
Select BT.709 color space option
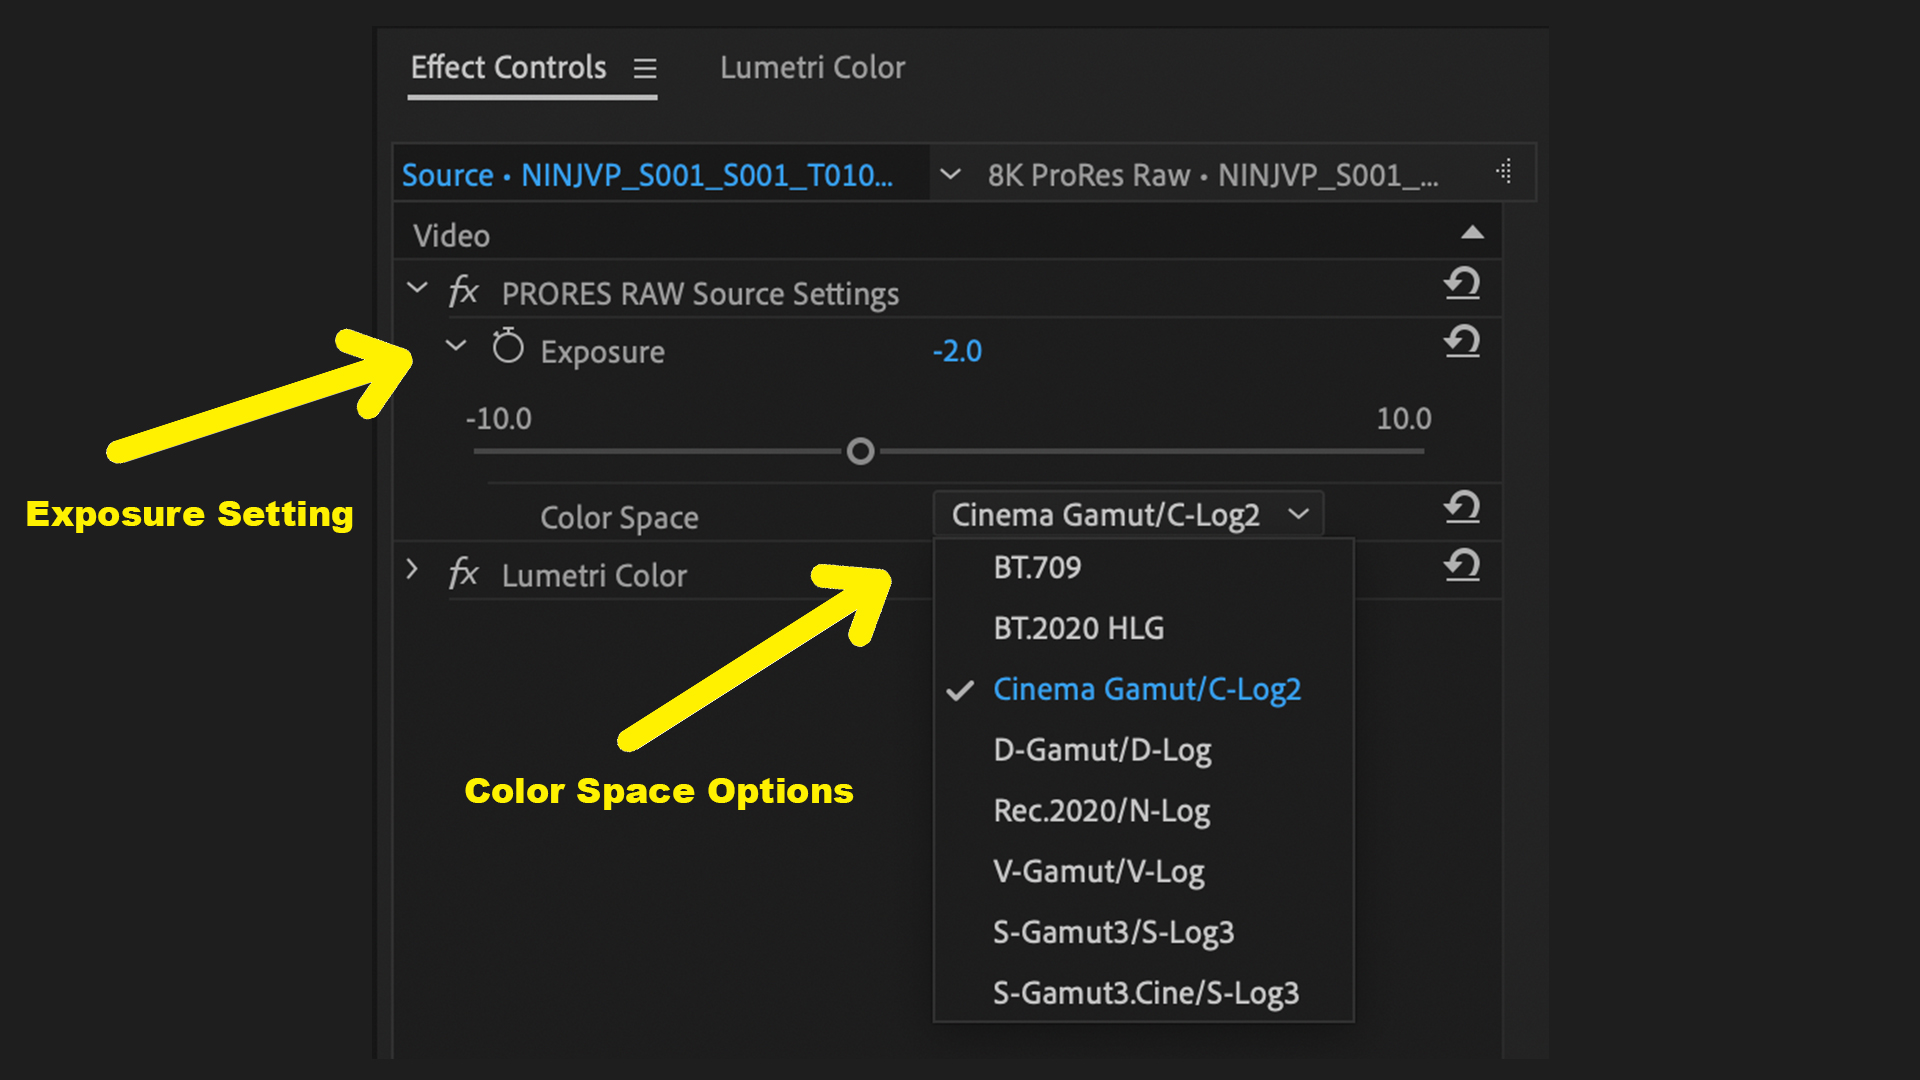coord(1037,568)
